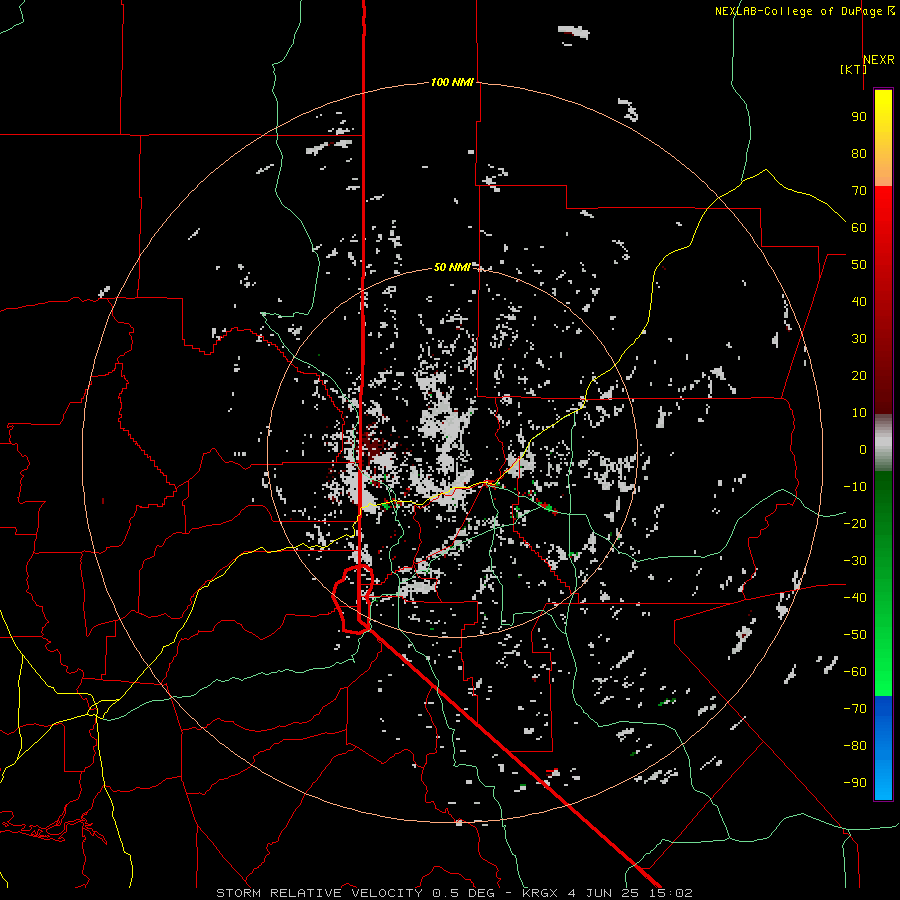
Task: Click the positive 10 scale value
Action: pos(859,413)
